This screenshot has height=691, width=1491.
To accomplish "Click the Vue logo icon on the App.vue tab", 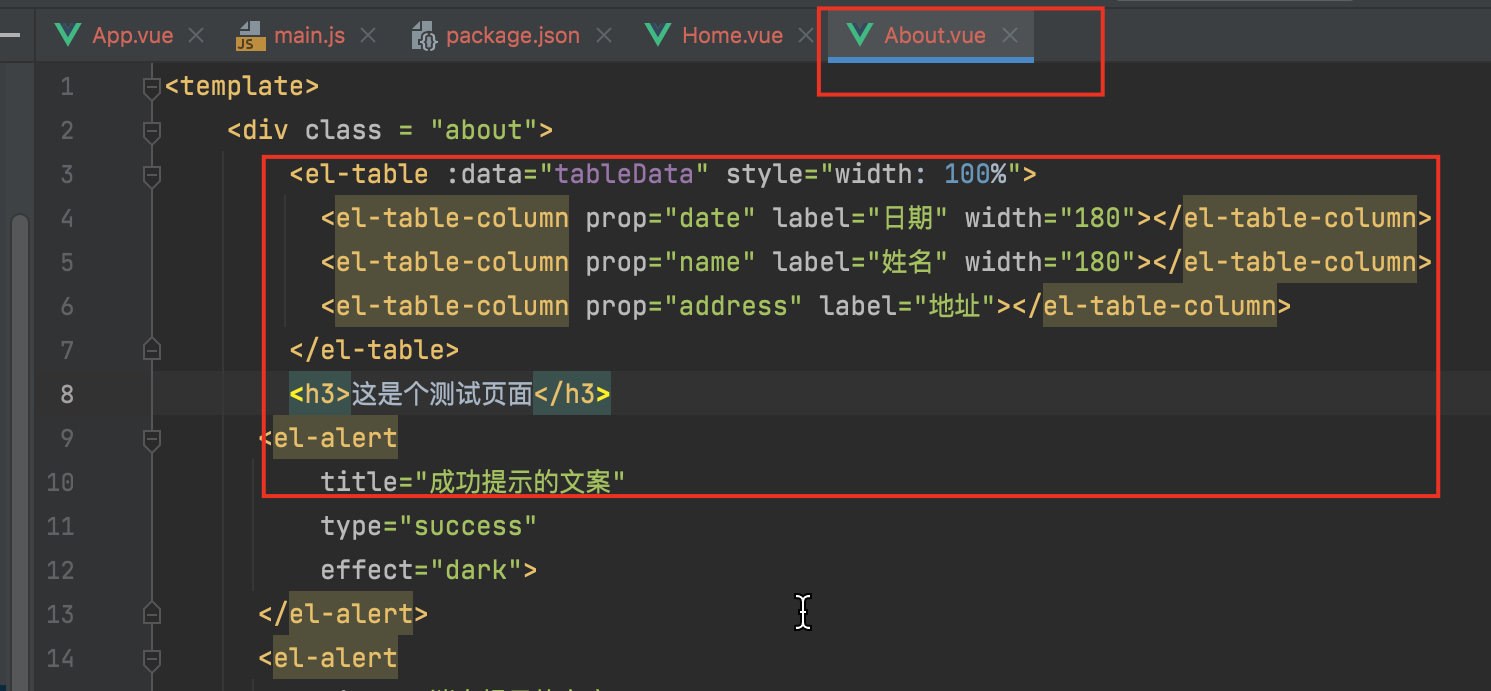I will click(x=67, y=35).
